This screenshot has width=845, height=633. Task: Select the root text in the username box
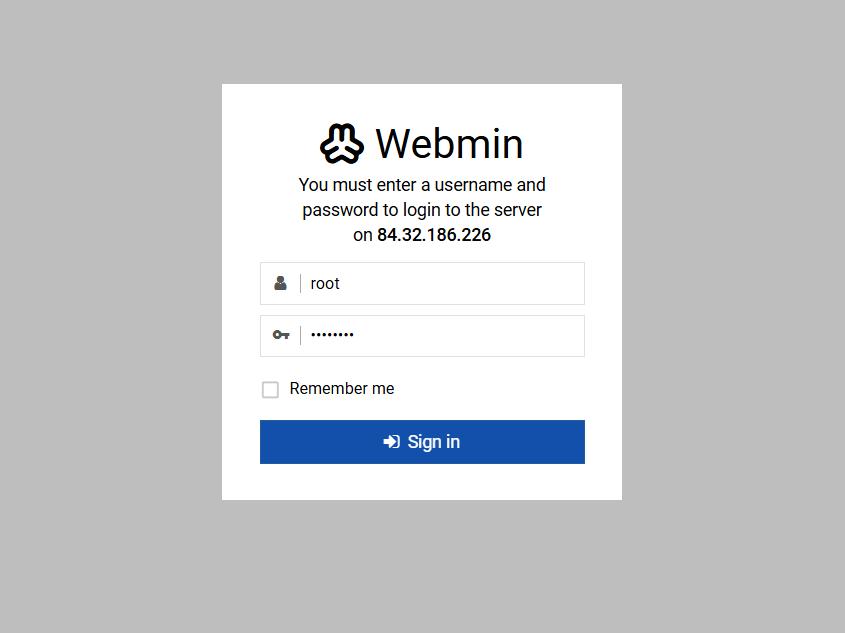tap(325, 283)
